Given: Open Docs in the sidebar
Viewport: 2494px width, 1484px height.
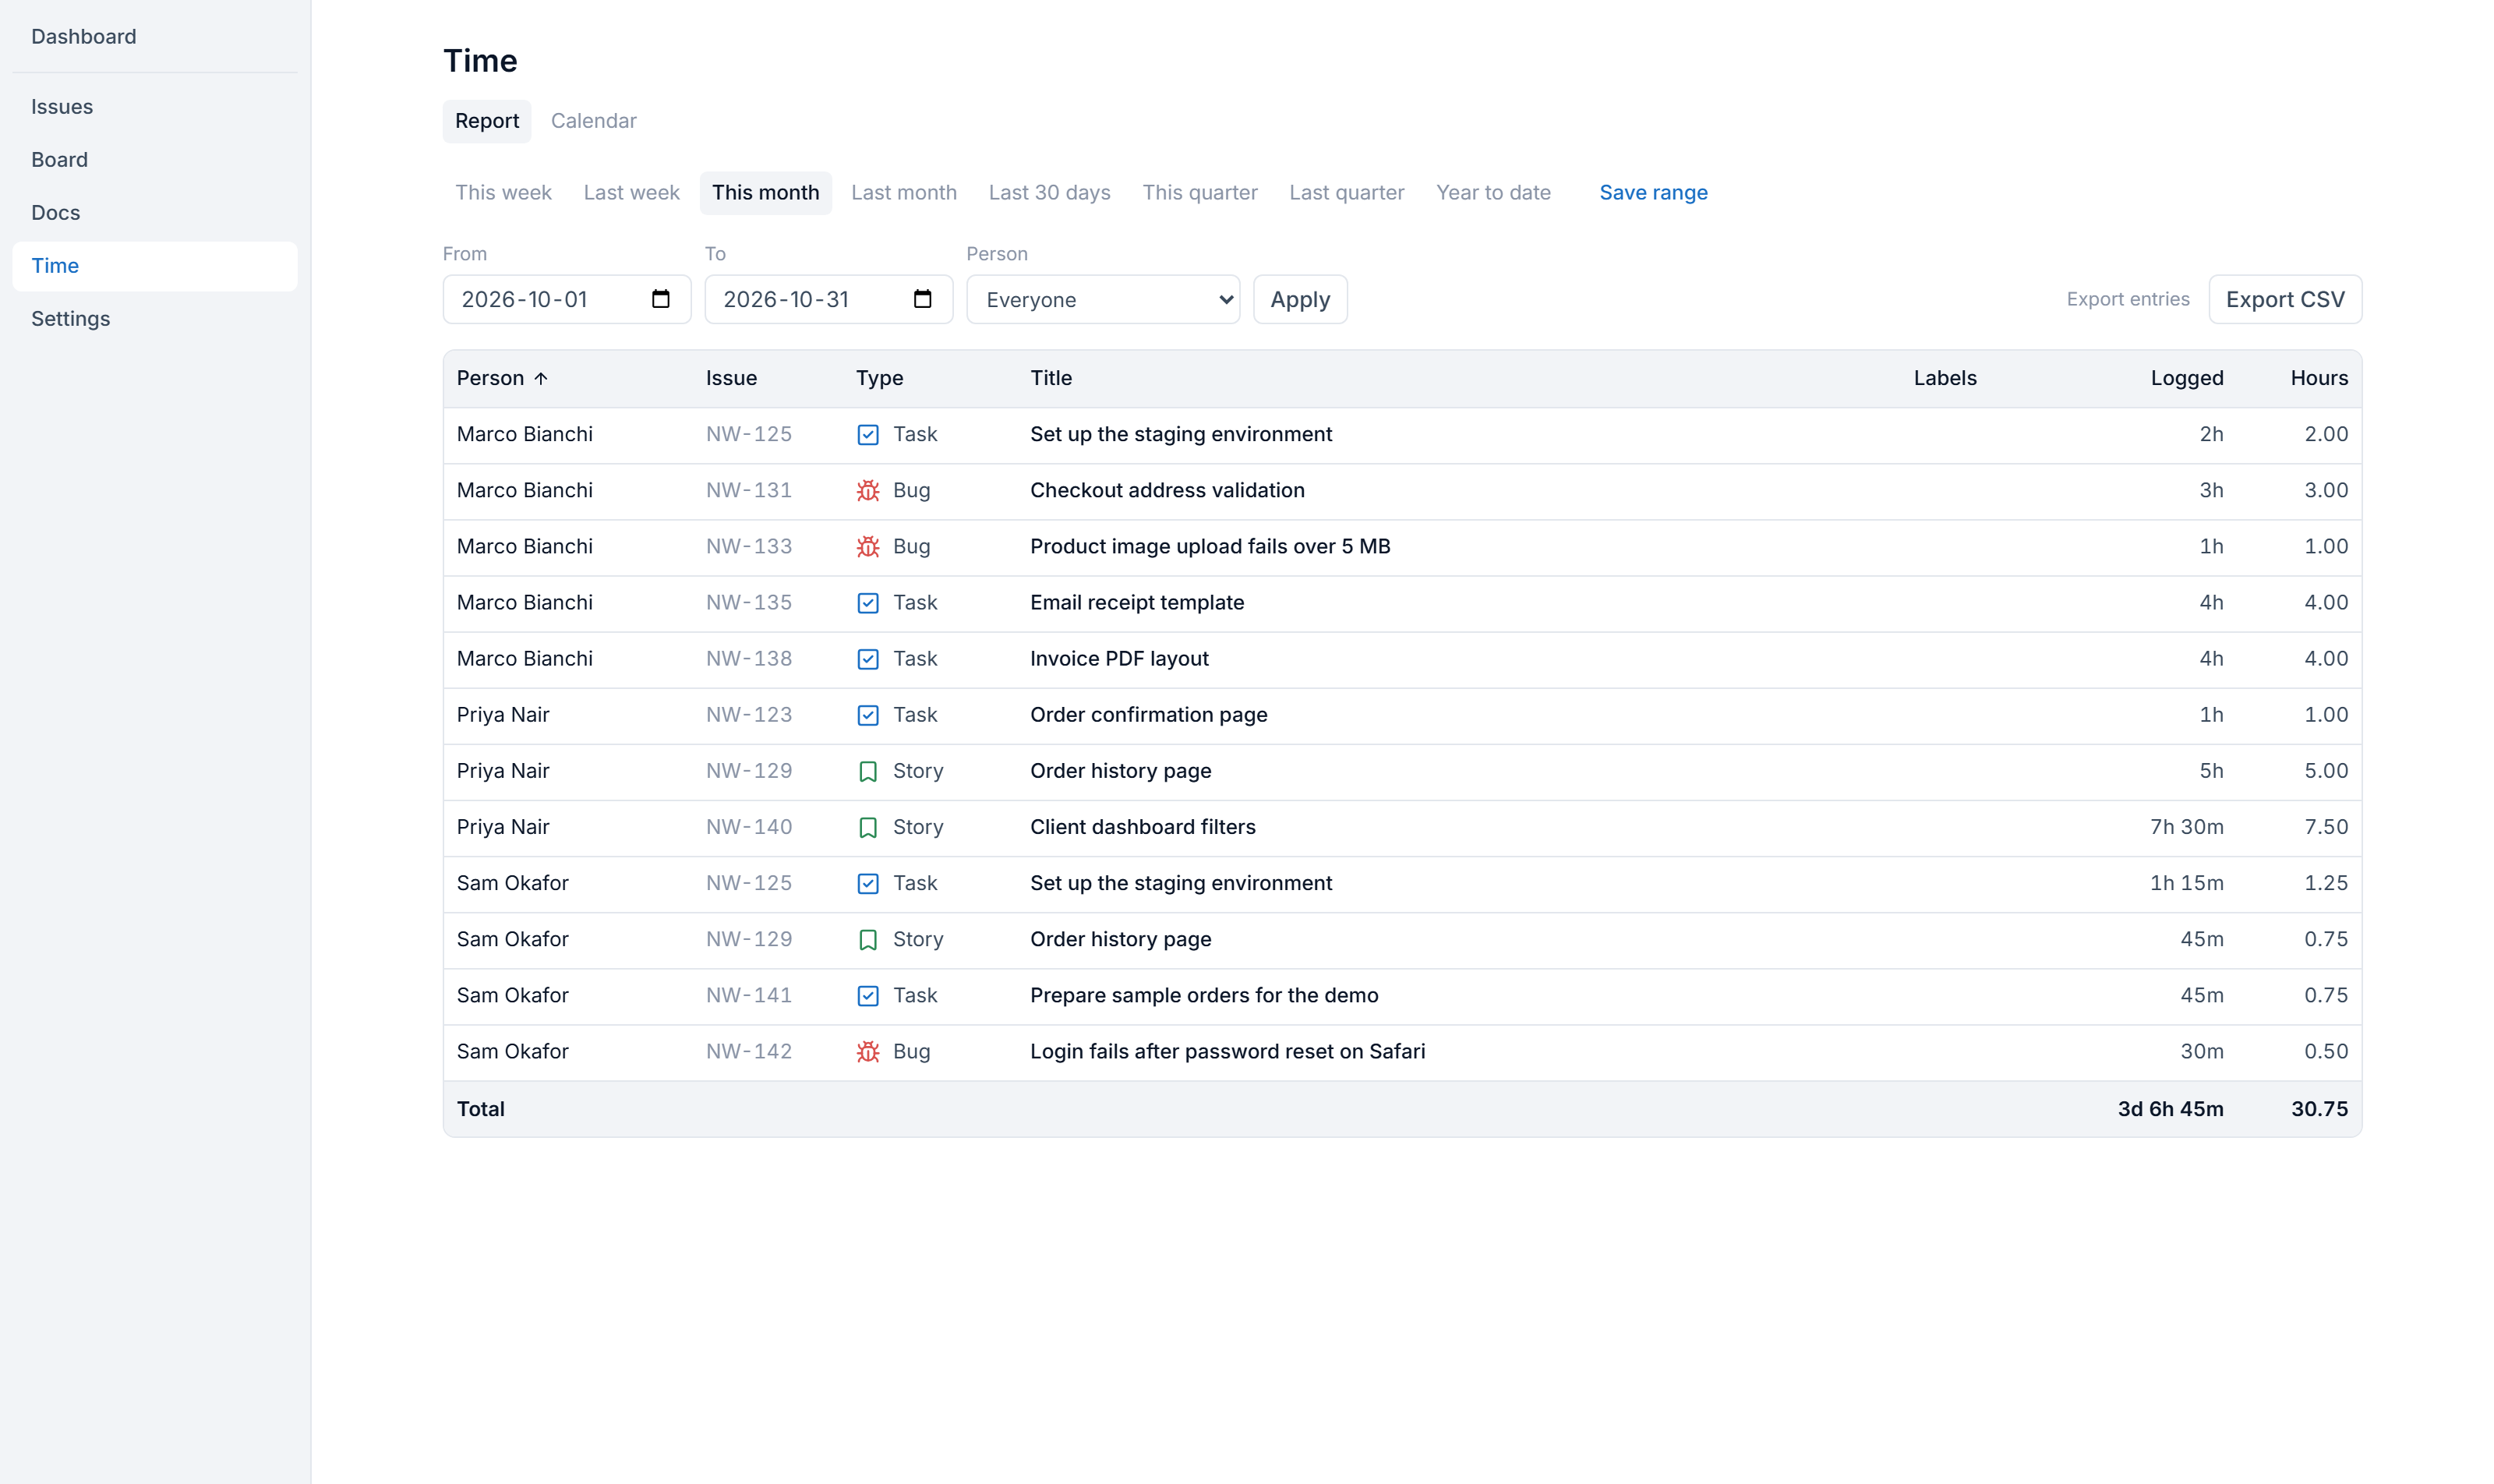Looking at the screenshot, I should coord(155,213).
